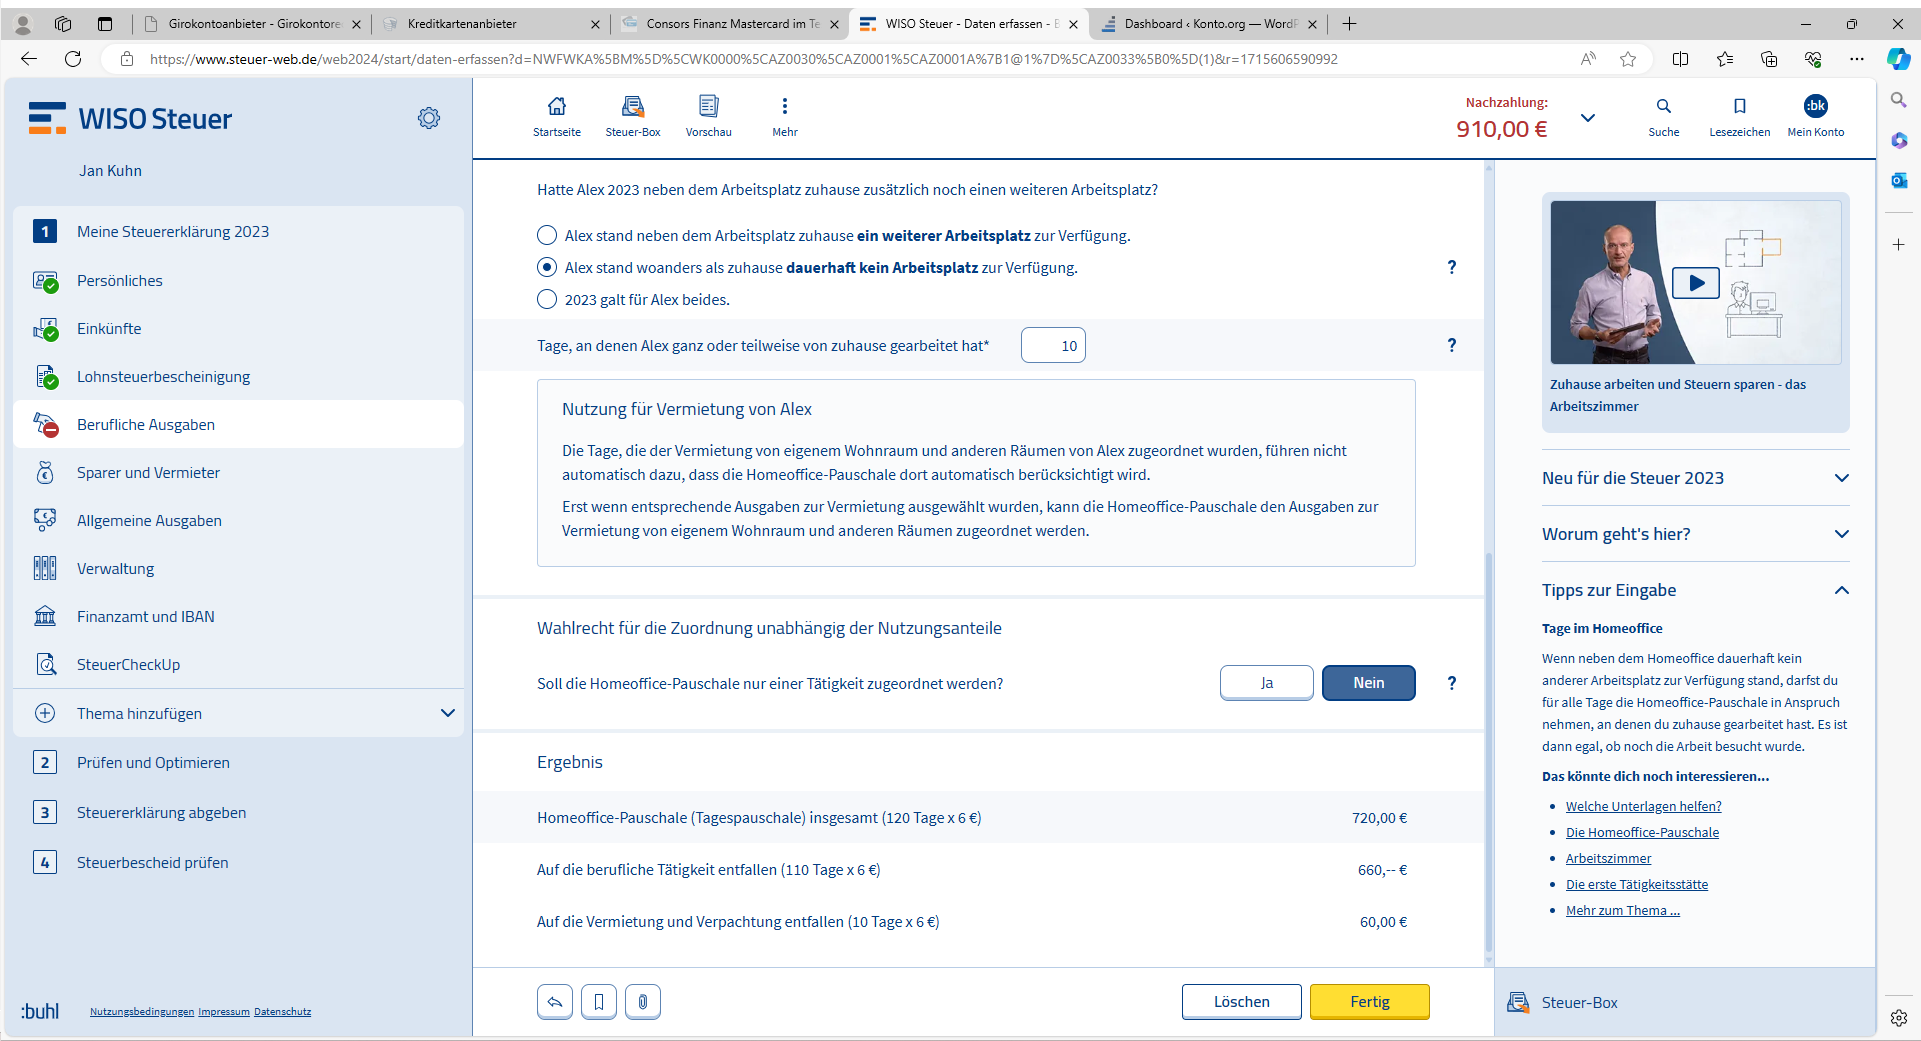Select 'ein weiterer Arbeitsplatz' radio option
The width and height of the screenshot is (1921, 1041).
pyautogui.click(x=547, y=235)
